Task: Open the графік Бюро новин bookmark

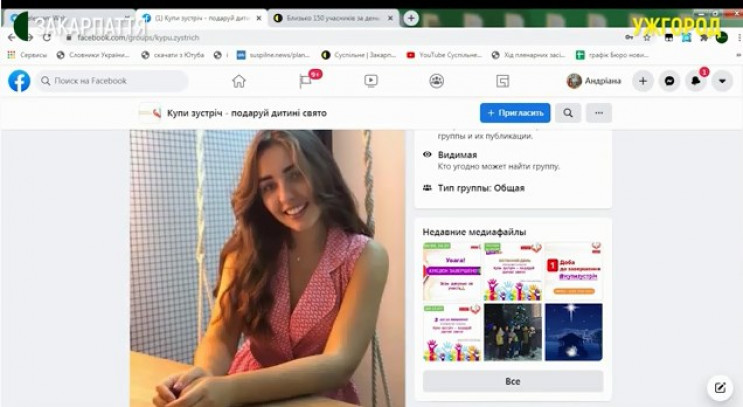Action: pos(613,55)
